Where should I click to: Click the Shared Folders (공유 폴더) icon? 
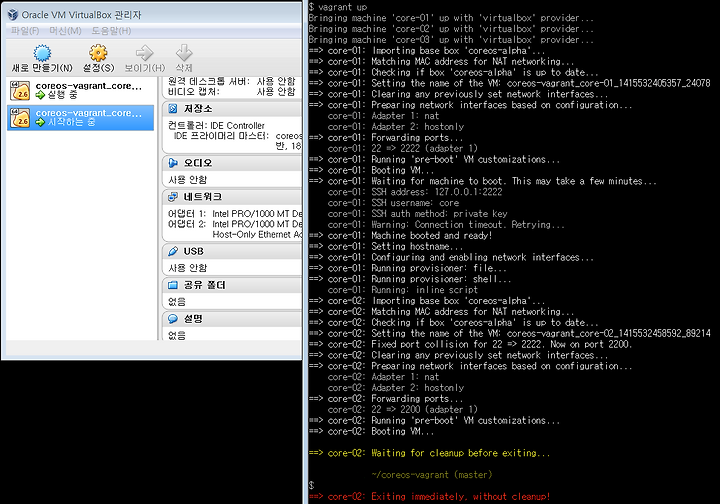[173, 285]
